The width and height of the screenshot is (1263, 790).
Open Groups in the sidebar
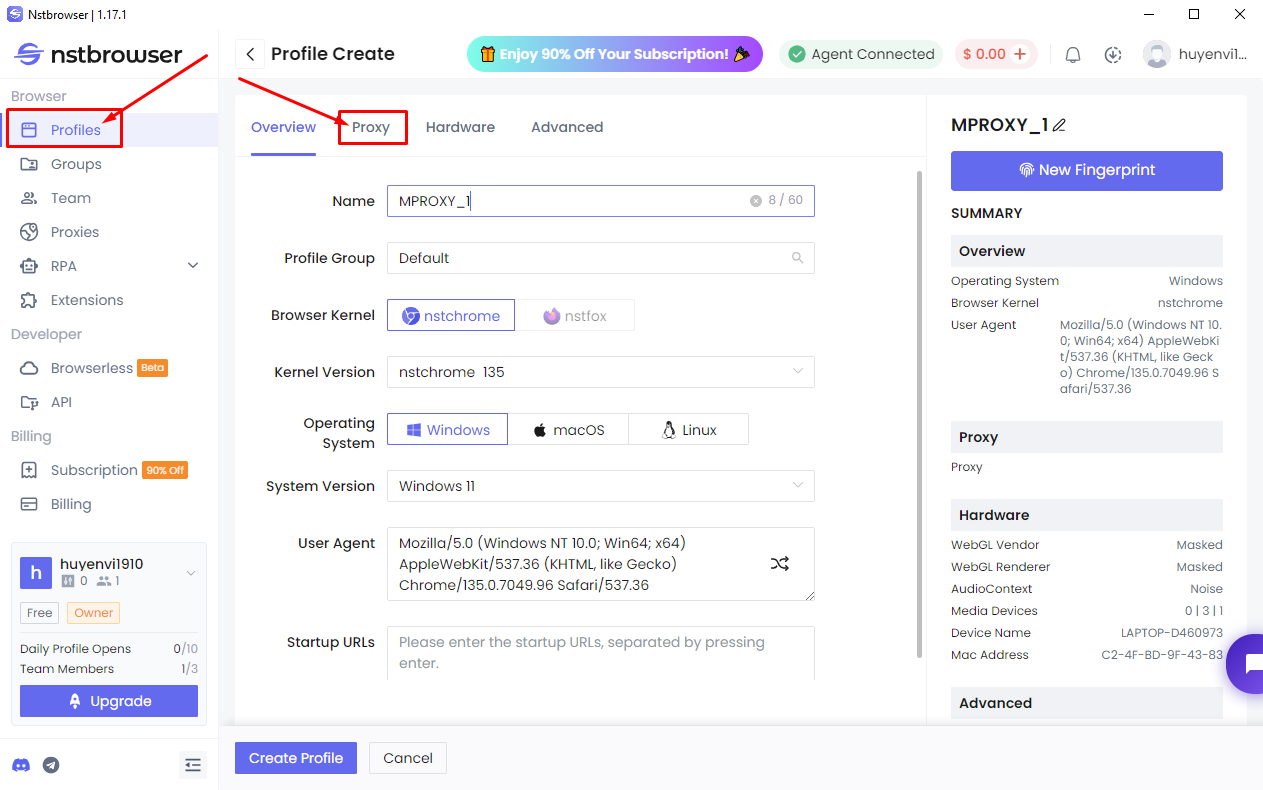coord(76,164)
